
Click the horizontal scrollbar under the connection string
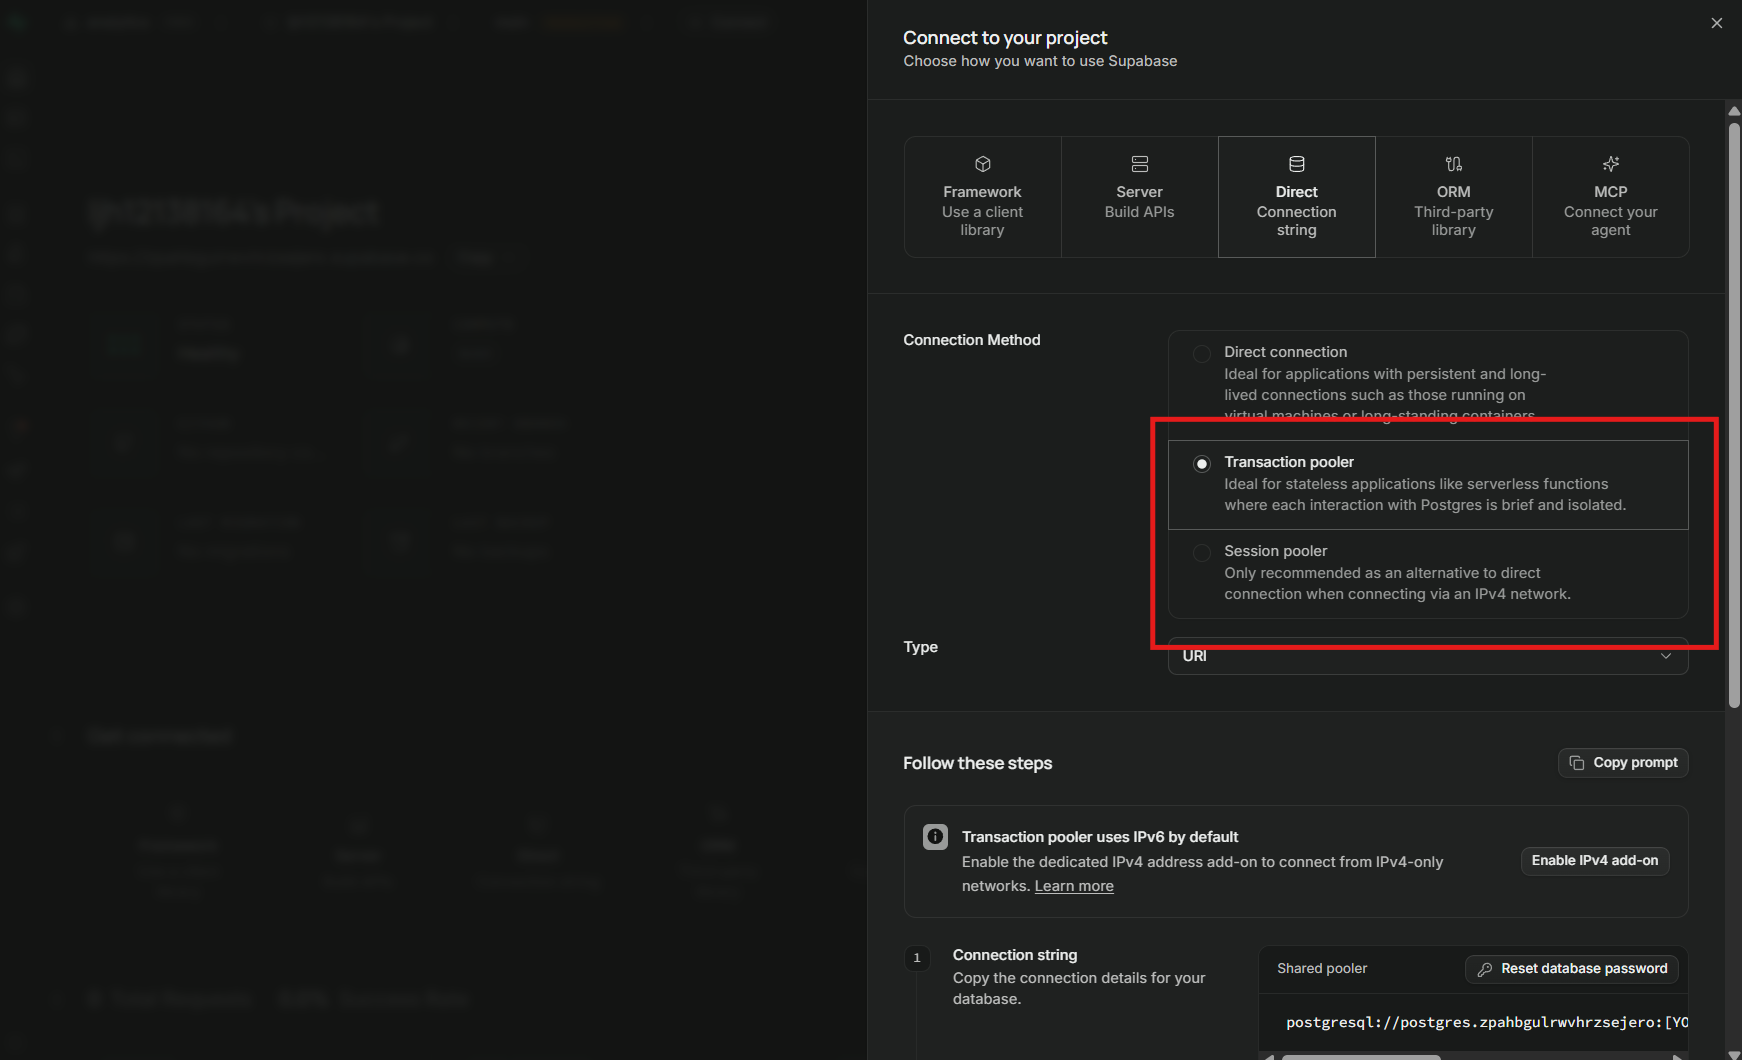(x=1361, y=1057)
